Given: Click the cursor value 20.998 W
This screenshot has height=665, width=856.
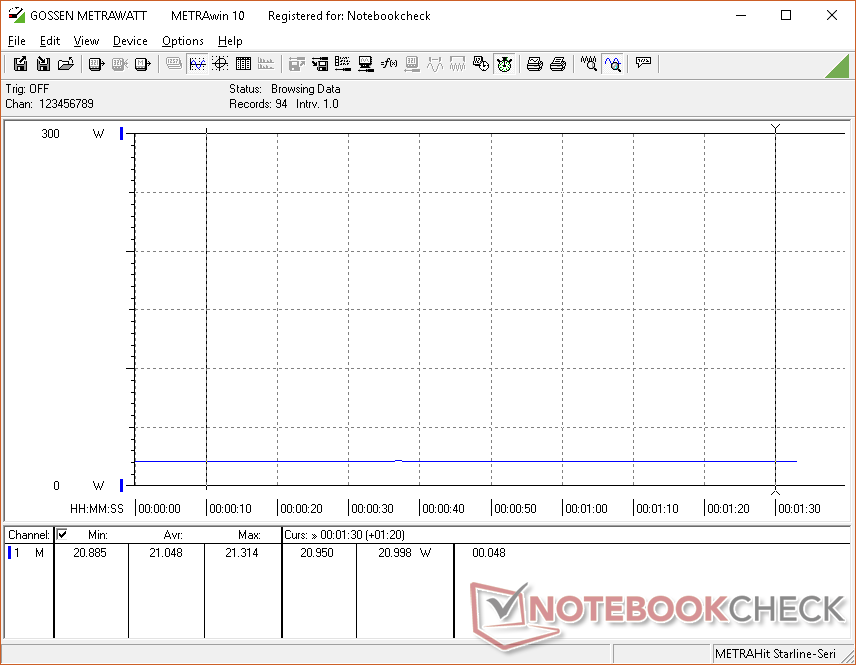Looking at the screenshot, I should pyautogui.click(x=404, y=553).
